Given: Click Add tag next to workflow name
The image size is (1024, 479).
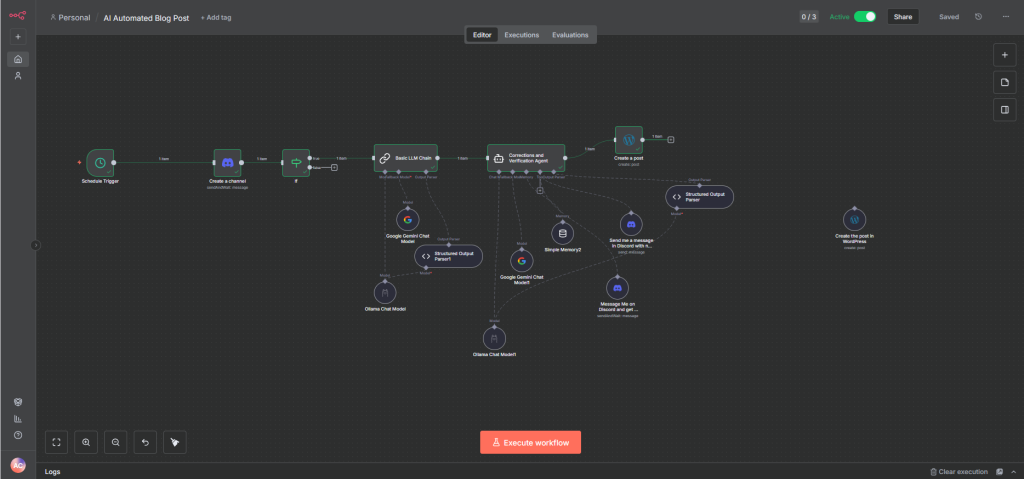Looking at the screenshot, I should 214,18.
